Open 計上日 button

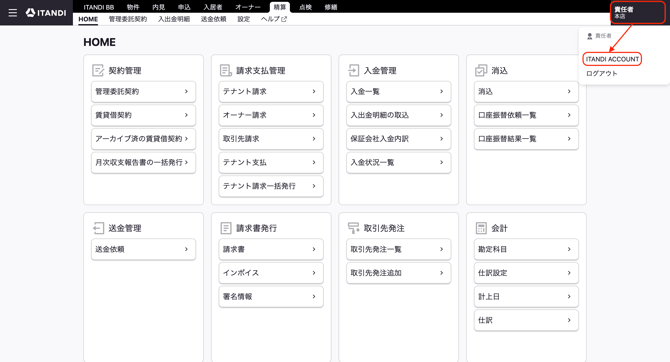pyautogui.click(x=526, y=297)
